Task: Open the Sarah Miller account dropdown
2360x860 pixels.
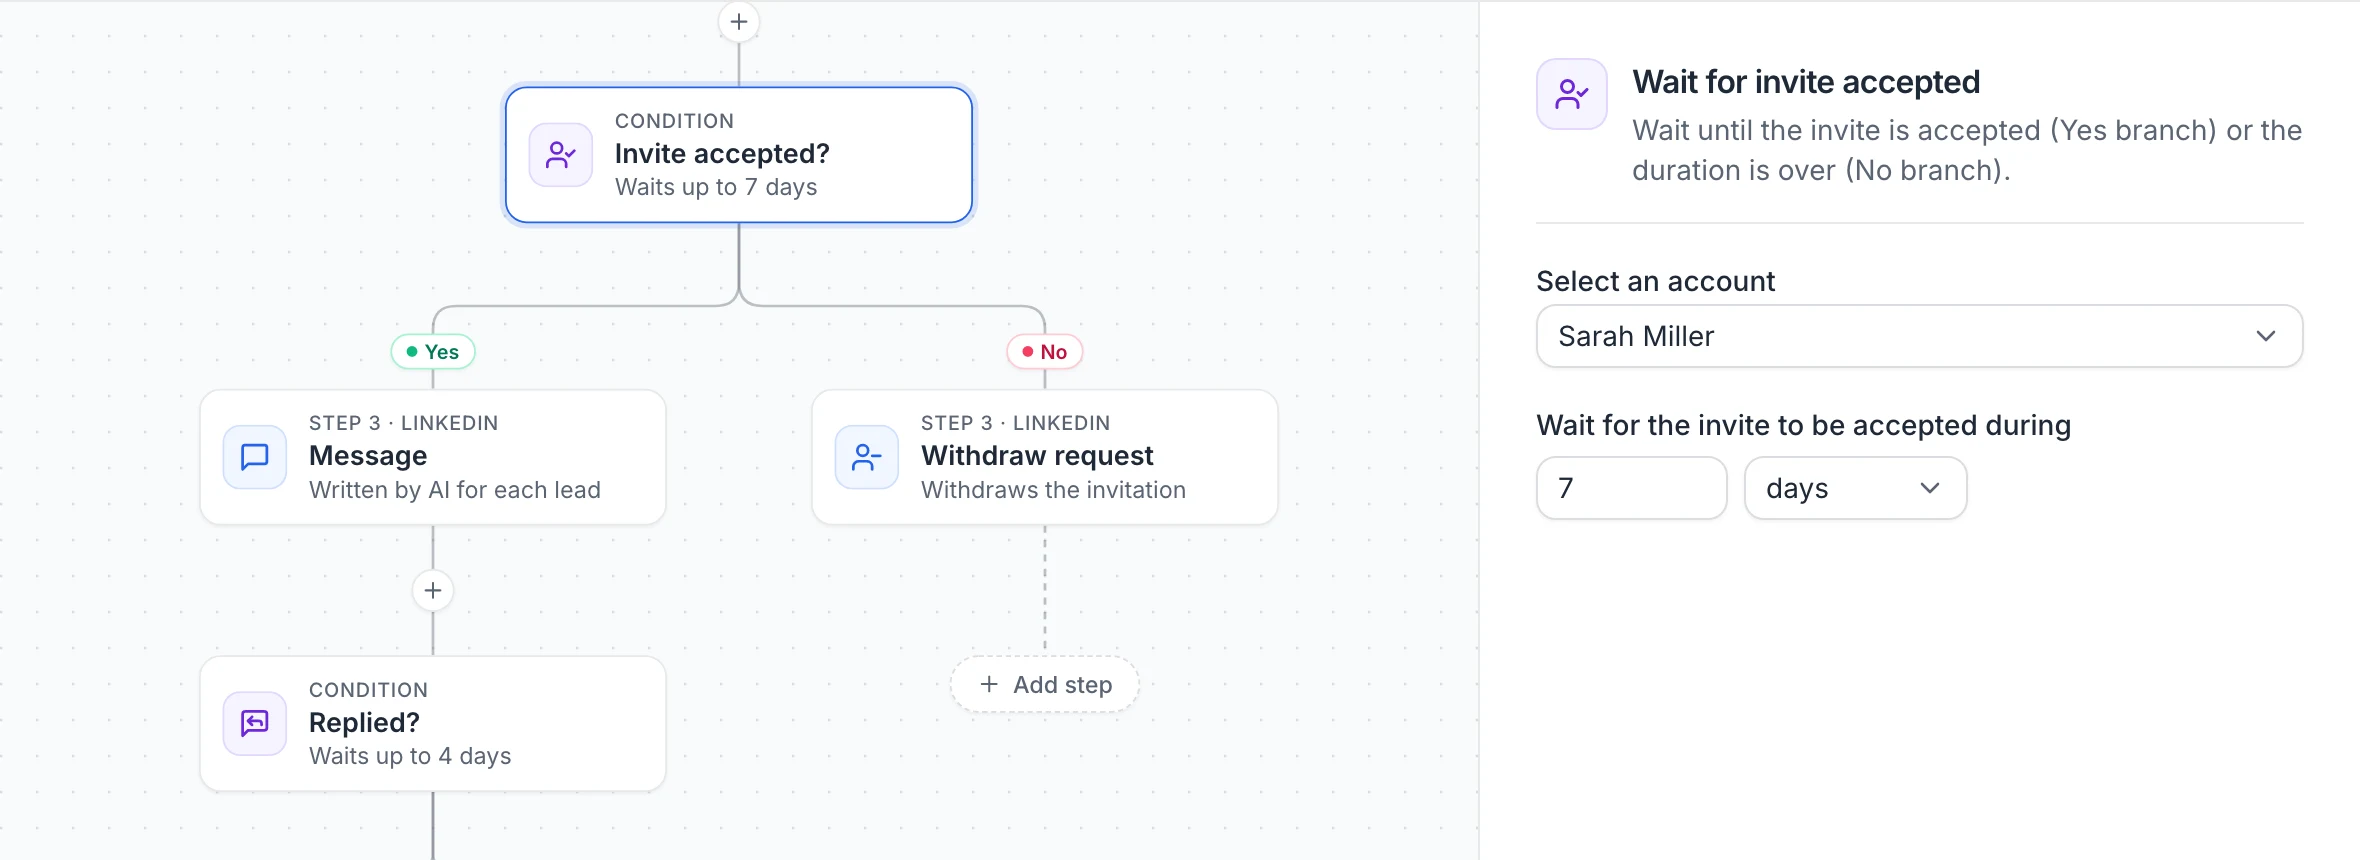Action: pyautogui.click(x=1919, y=336)
